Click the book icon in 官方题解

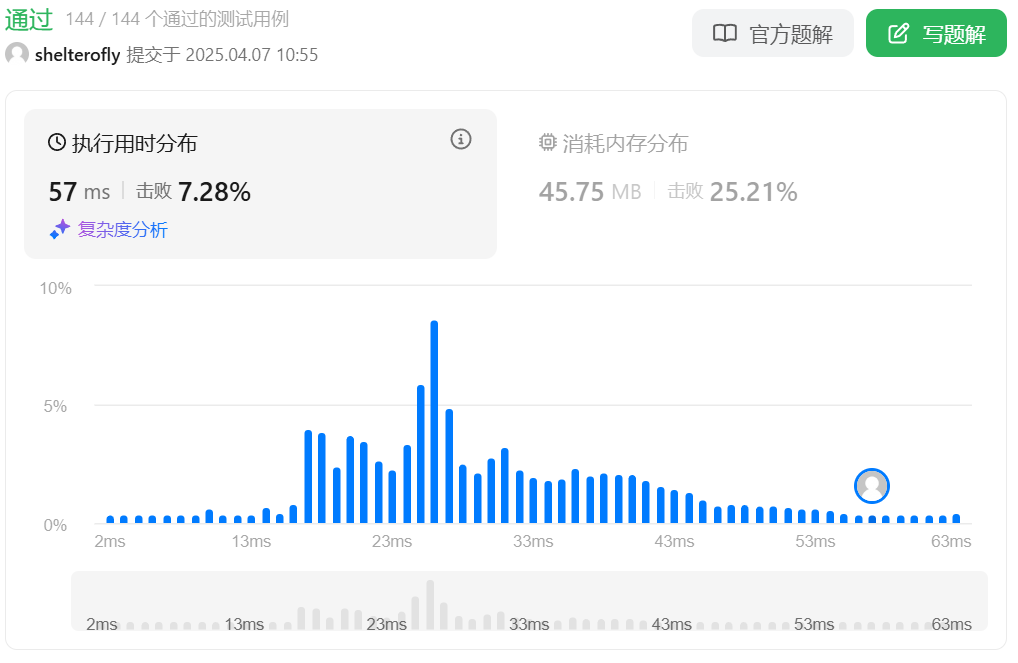pos(725,34)
